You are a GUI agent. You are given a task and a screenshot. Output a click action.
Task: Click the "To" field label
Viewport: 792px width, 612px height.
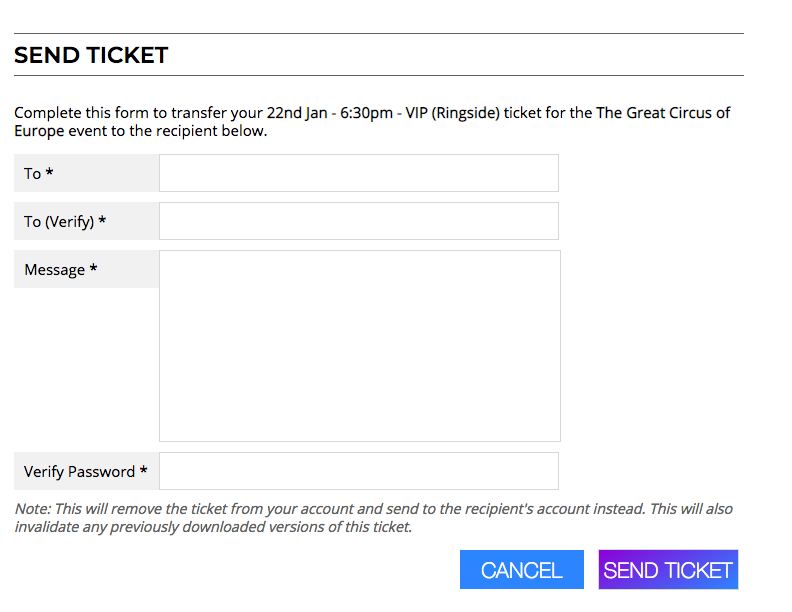coord(33,174)
